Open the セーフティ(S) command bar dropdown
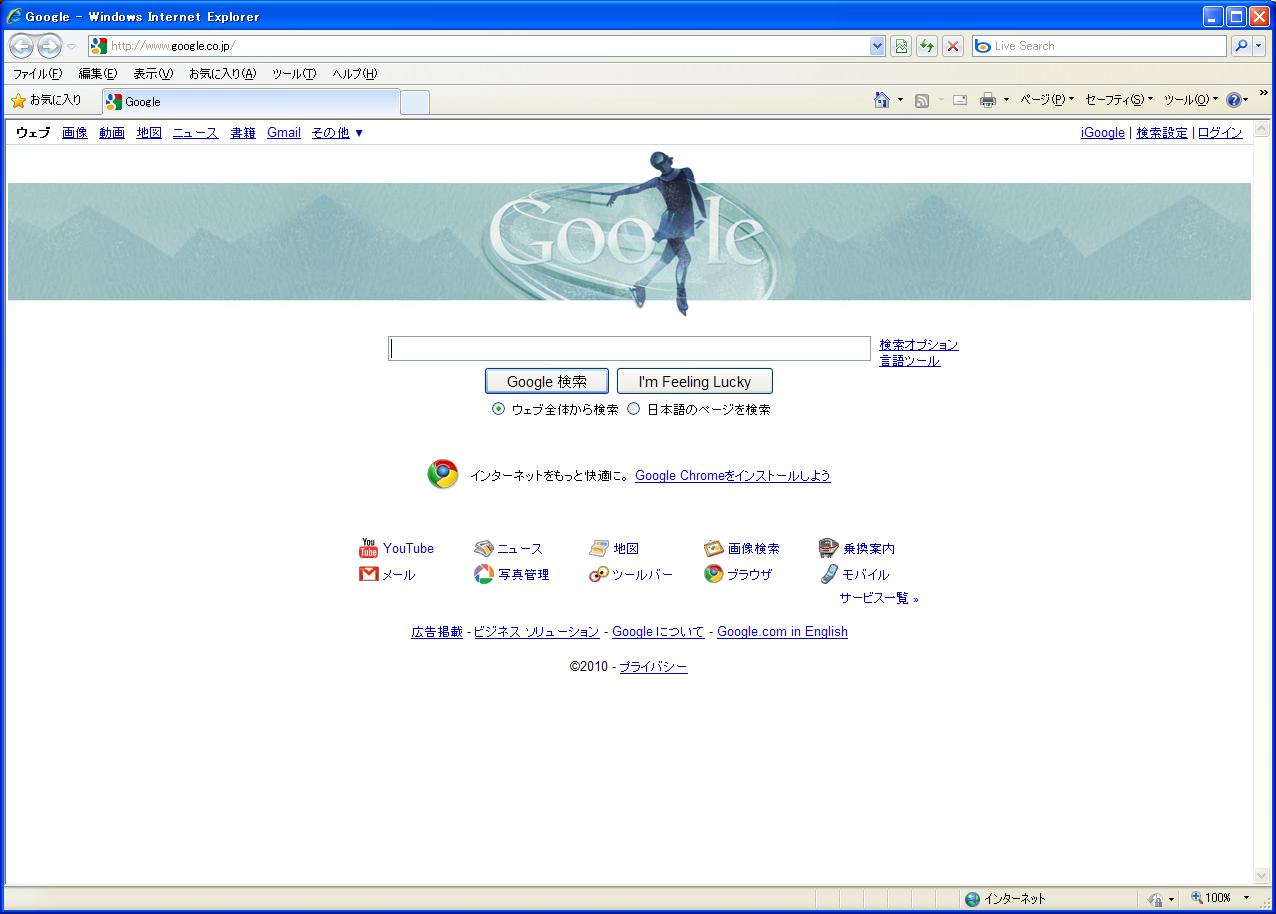 [1119, 100]
